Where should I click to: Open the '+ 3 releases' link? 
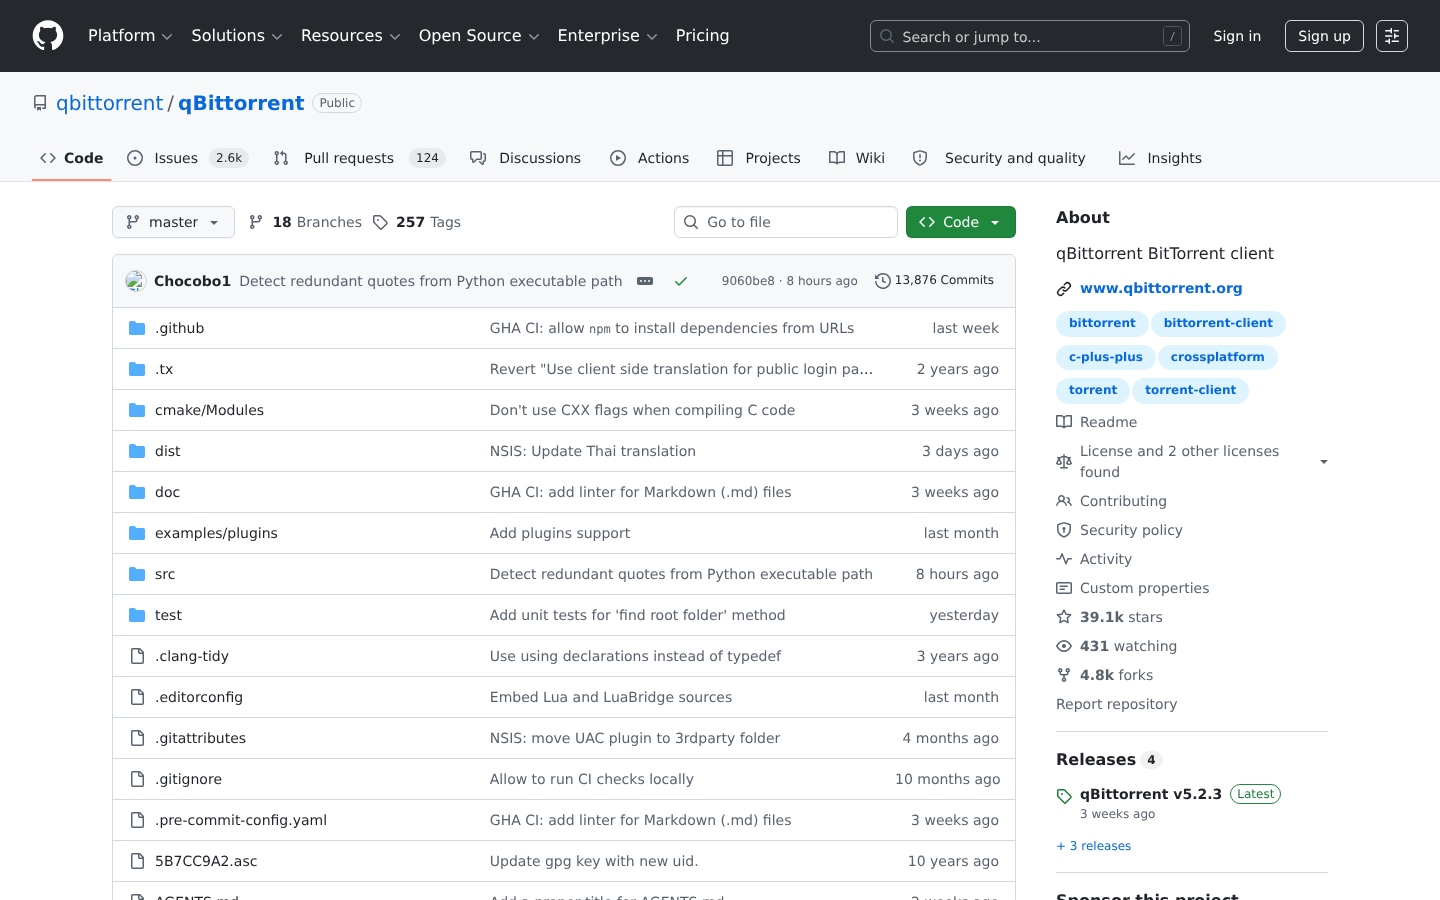tap(1093, 846)
